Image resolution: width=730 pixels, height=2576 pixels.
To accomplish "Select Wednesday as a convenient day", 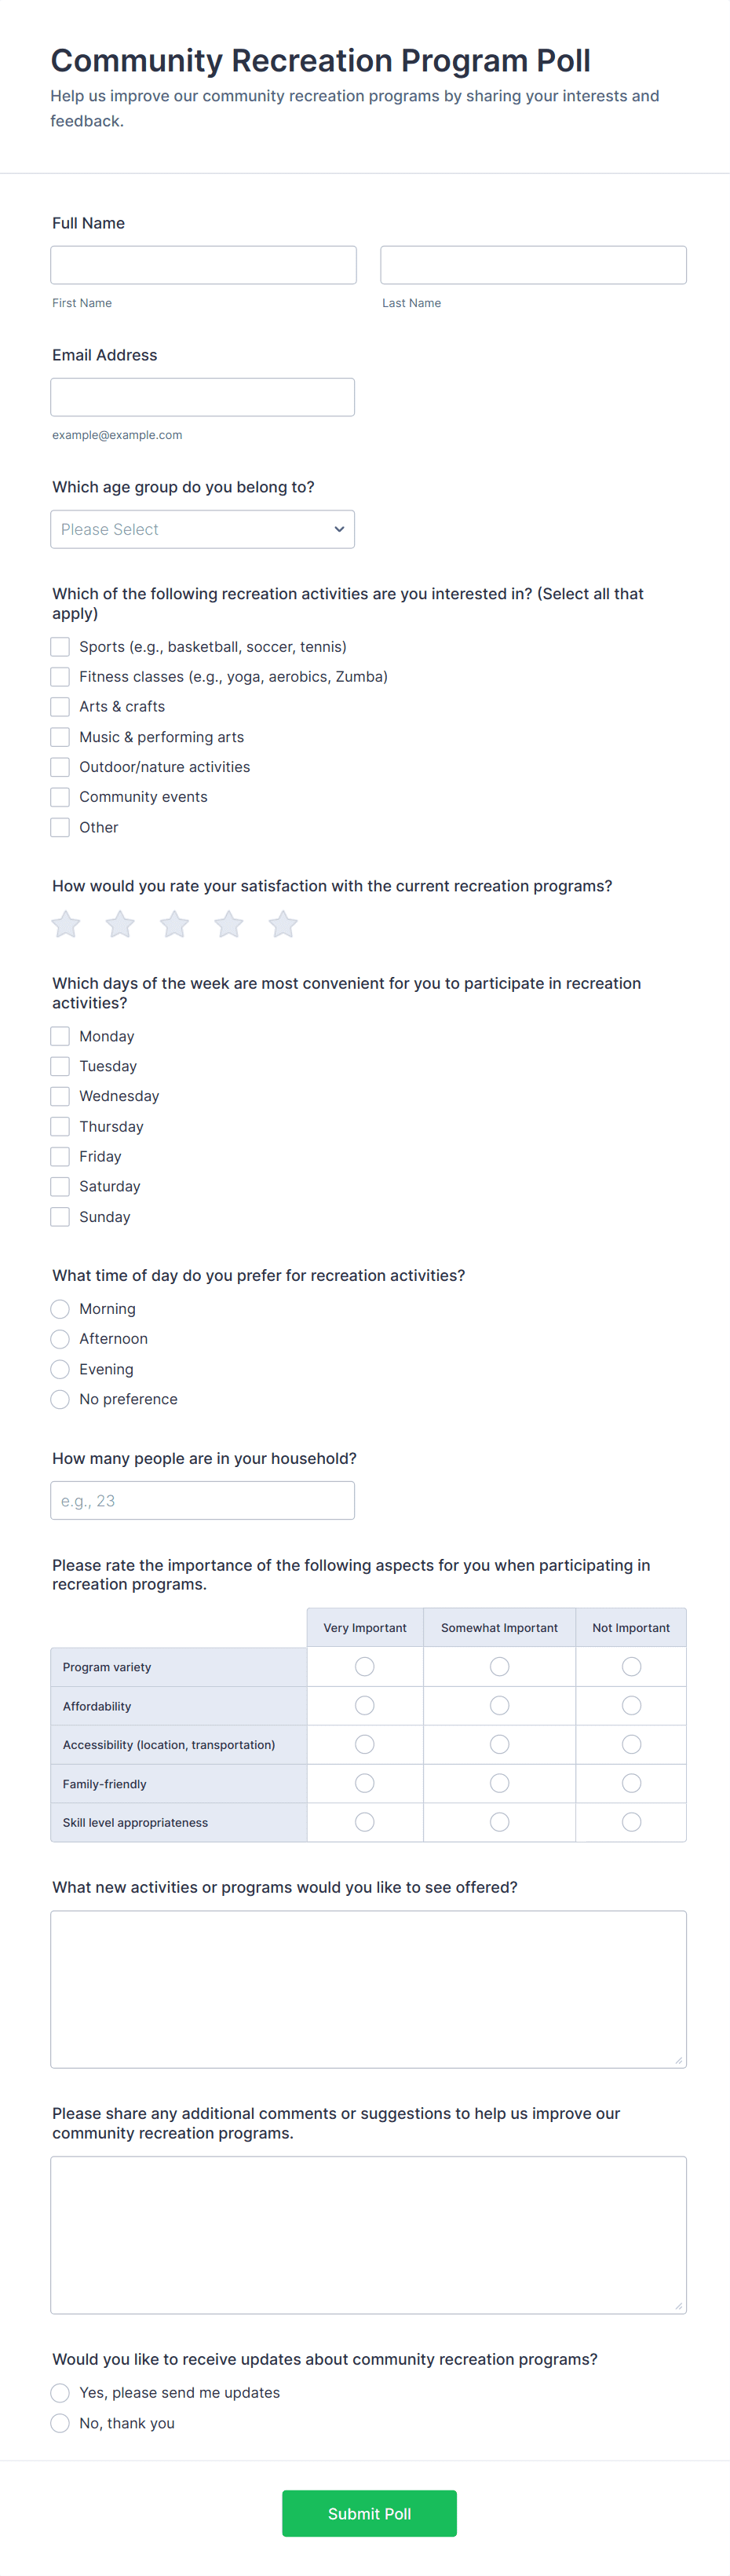I will [60, 1096].
